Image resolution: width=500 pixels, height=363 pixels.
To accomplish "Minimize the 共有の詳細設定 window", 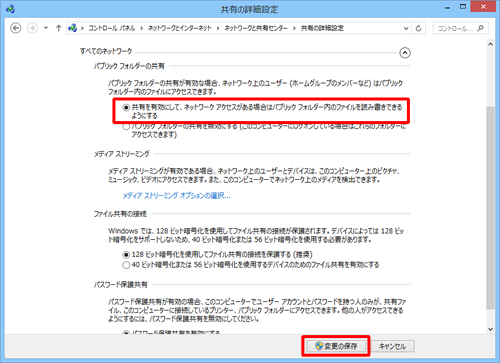I will click(448, 7).
